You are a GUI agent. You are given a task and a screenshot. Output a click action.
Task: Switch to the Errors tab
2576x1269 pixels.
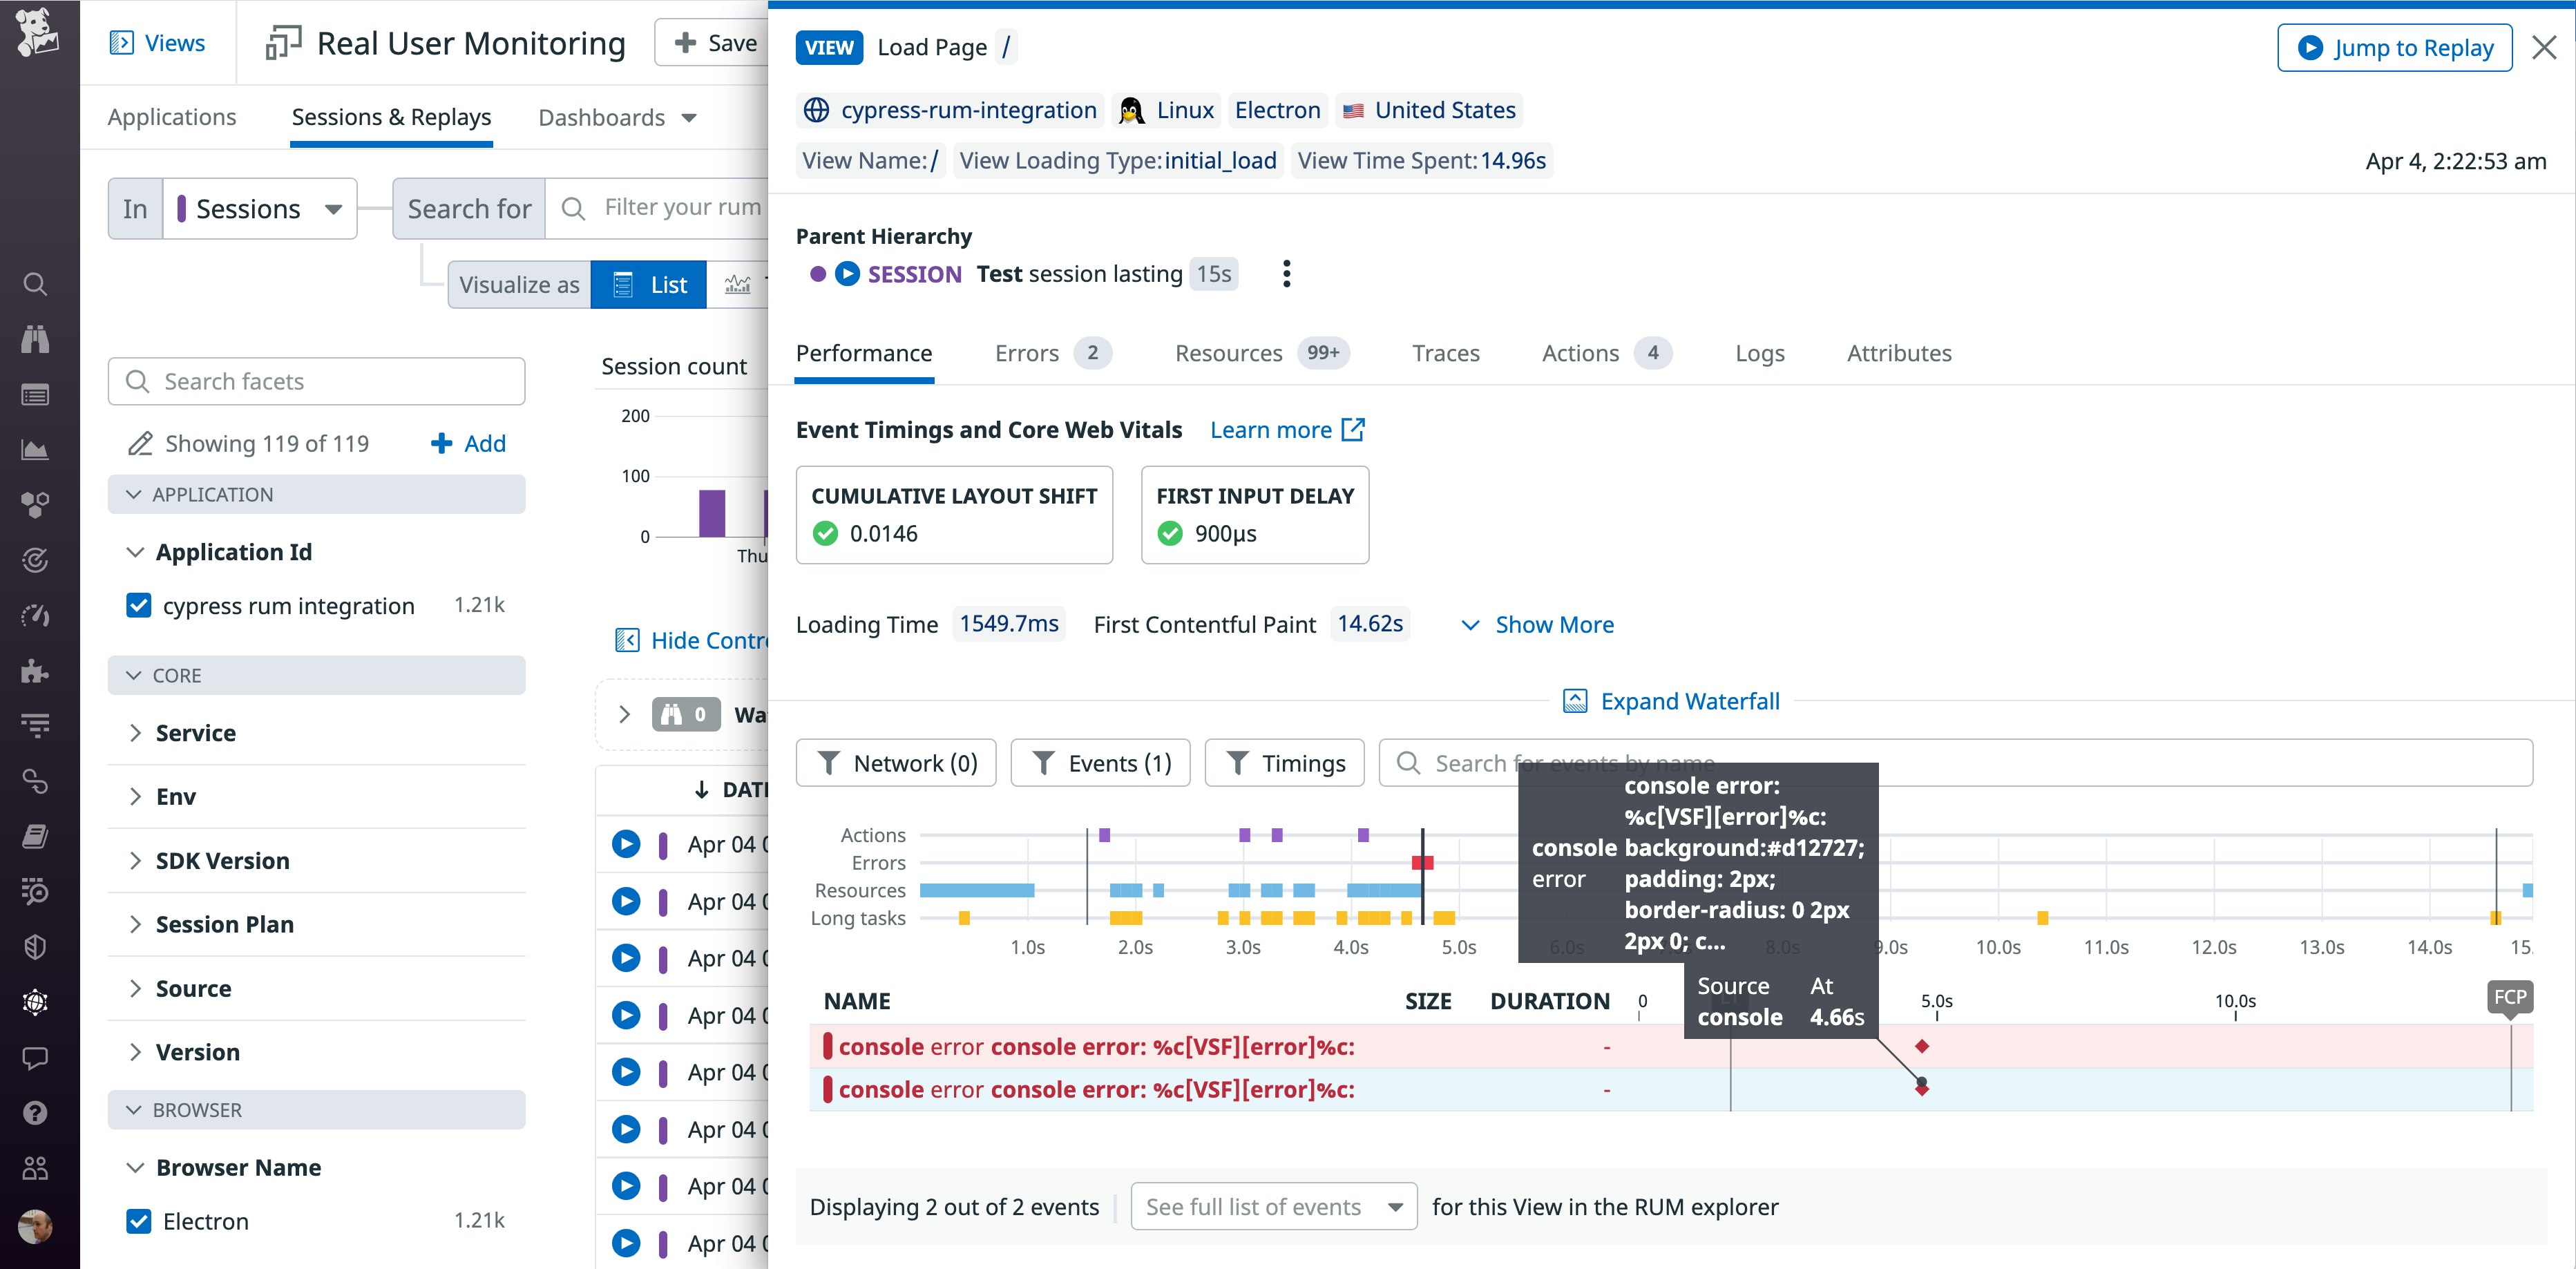click(1026, 352)
